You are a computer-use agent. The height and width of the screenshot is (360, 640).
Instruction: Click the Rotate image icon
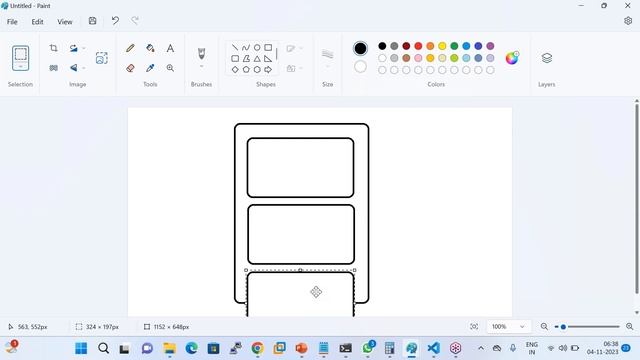[73, 48]
